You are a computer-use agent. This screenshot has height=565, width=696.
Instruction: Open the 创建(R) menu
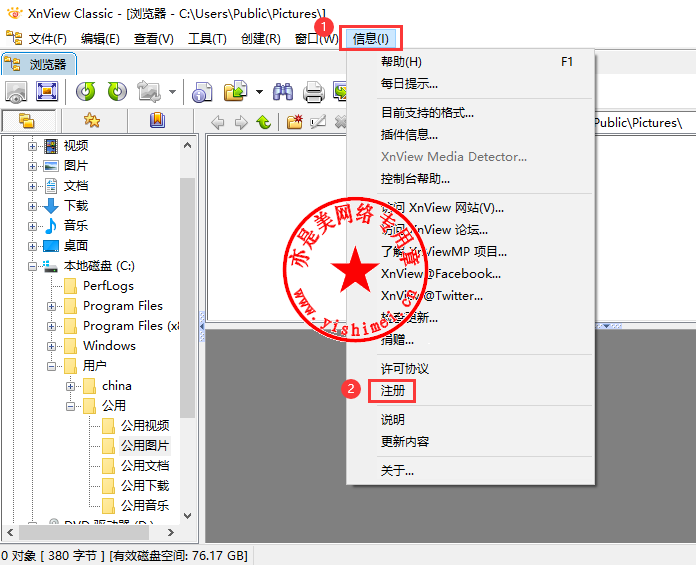261,39
